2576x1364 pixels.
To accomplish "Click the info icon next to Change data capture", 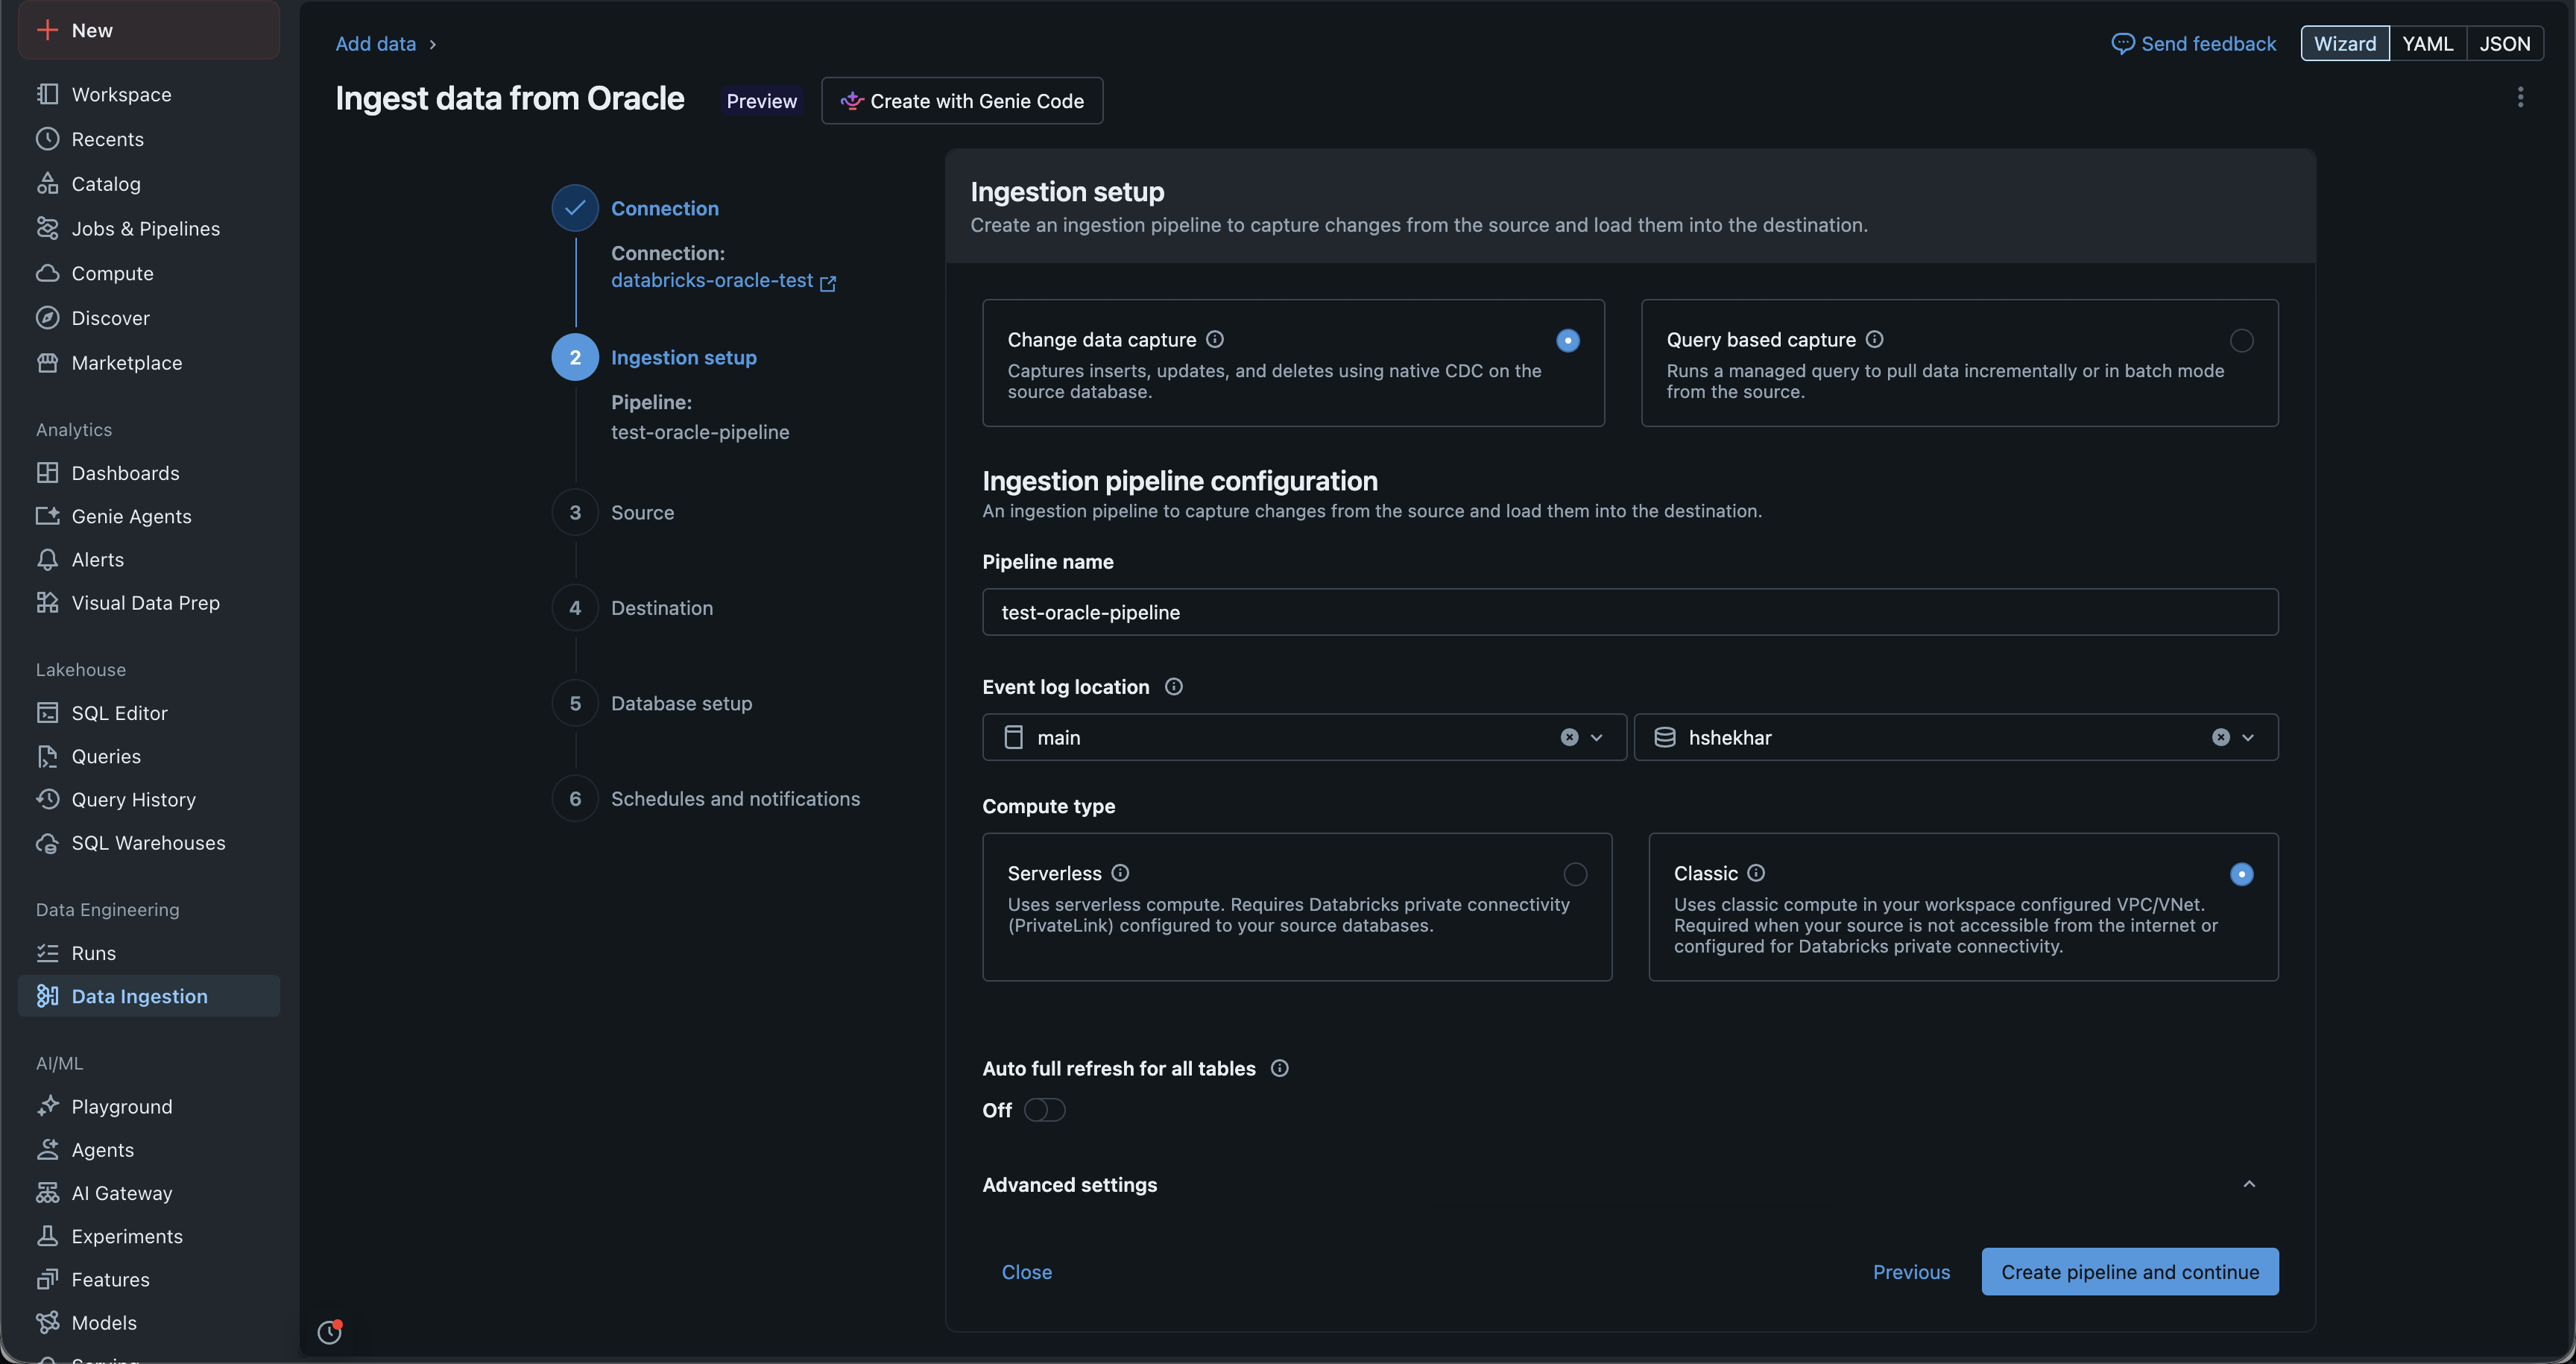I will point(1214,339).
